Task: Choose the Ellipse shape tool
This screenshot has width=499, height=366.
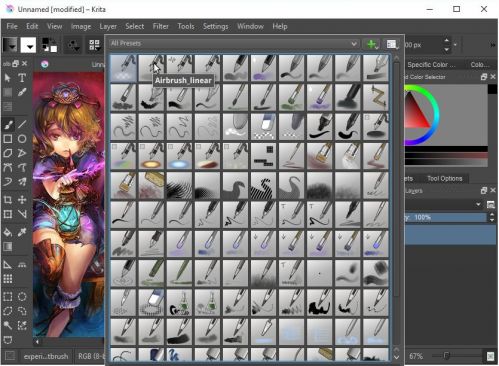Action: pyautogui.click(x=22, y=139)
